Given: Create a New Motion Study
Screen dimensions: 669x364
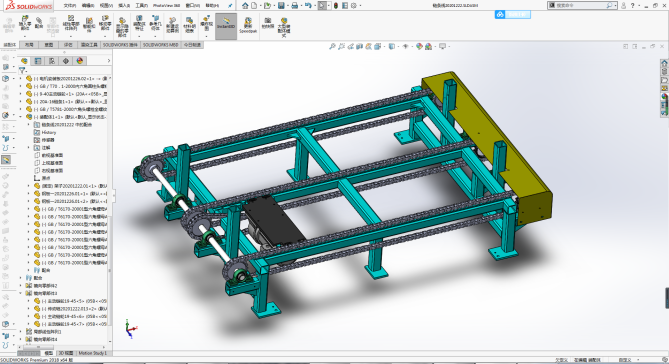Looking at the screenshot, I should [172, 21].
